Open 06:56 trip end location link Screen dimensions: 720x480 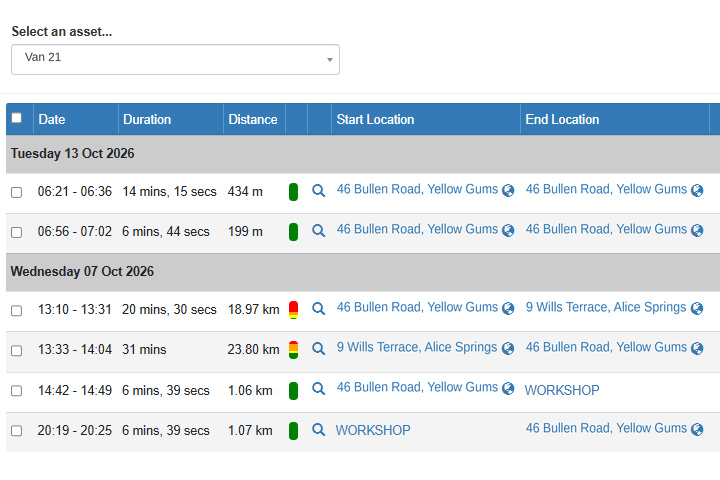[606, 229]
